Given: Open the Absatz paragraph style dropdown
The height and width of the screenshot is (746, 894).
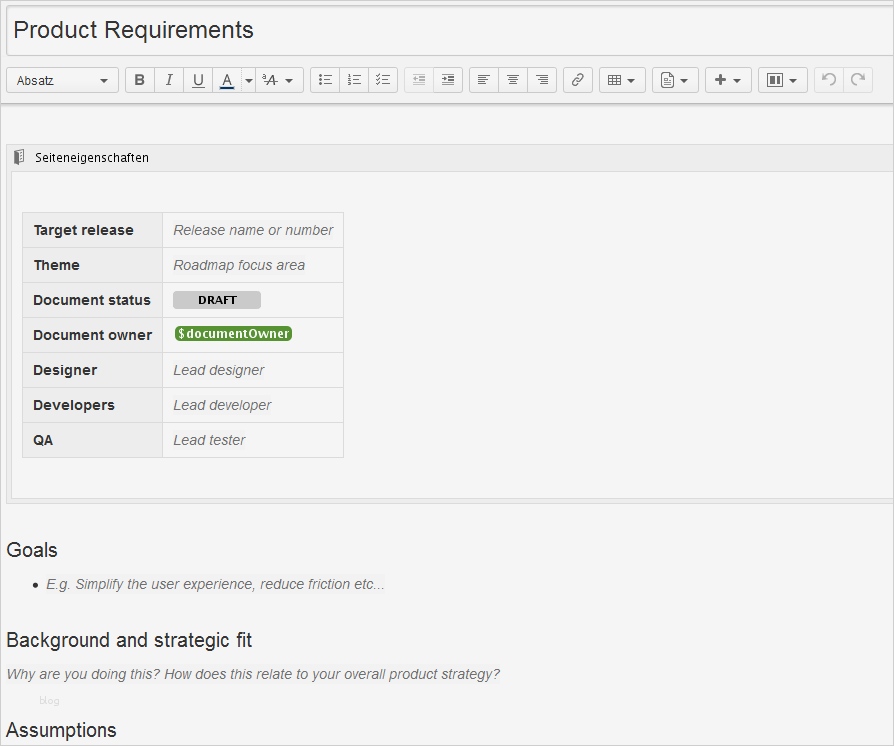Looking at the screenshot, I should pyautogui.click(x=62, y=80).
